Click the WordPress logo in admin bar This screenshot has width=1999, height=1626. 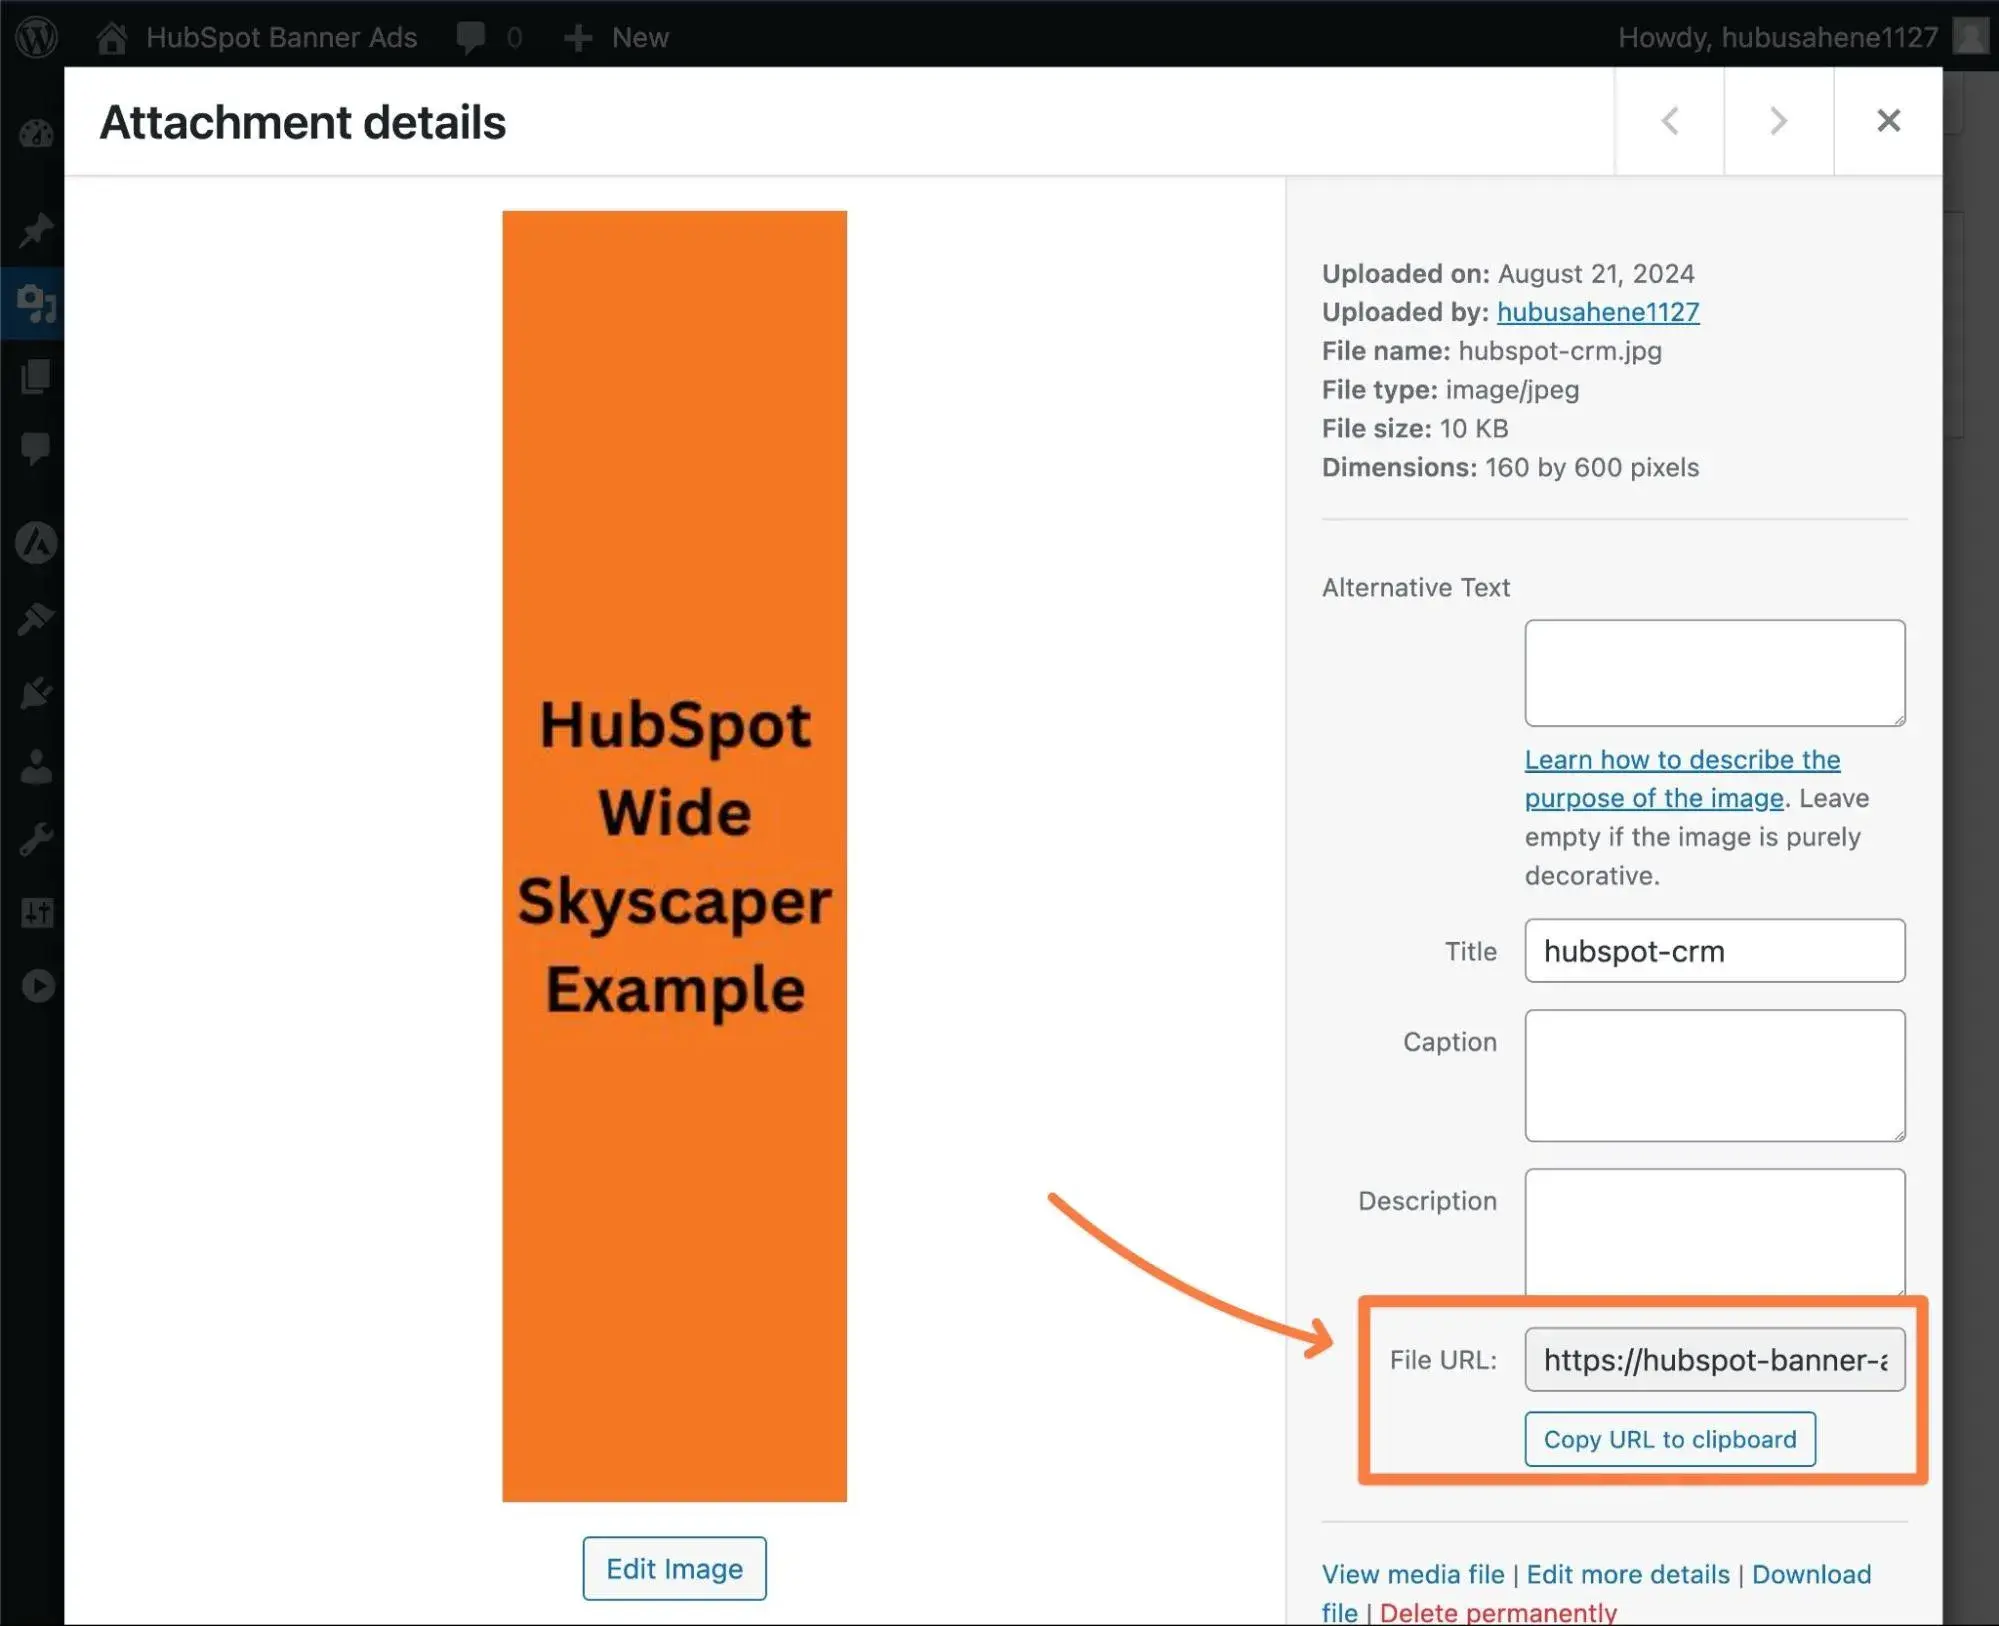pyautogui.click(x=37, y=37)
